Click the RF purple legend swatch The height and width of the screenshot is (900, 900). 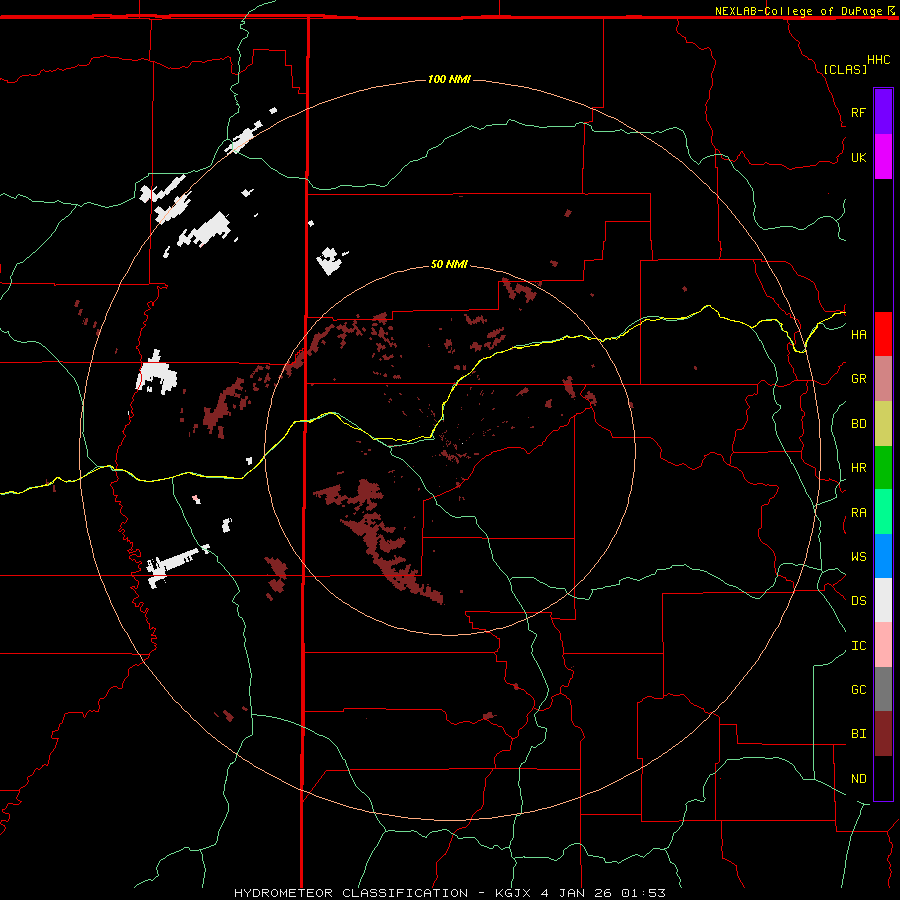click(883, 111)
